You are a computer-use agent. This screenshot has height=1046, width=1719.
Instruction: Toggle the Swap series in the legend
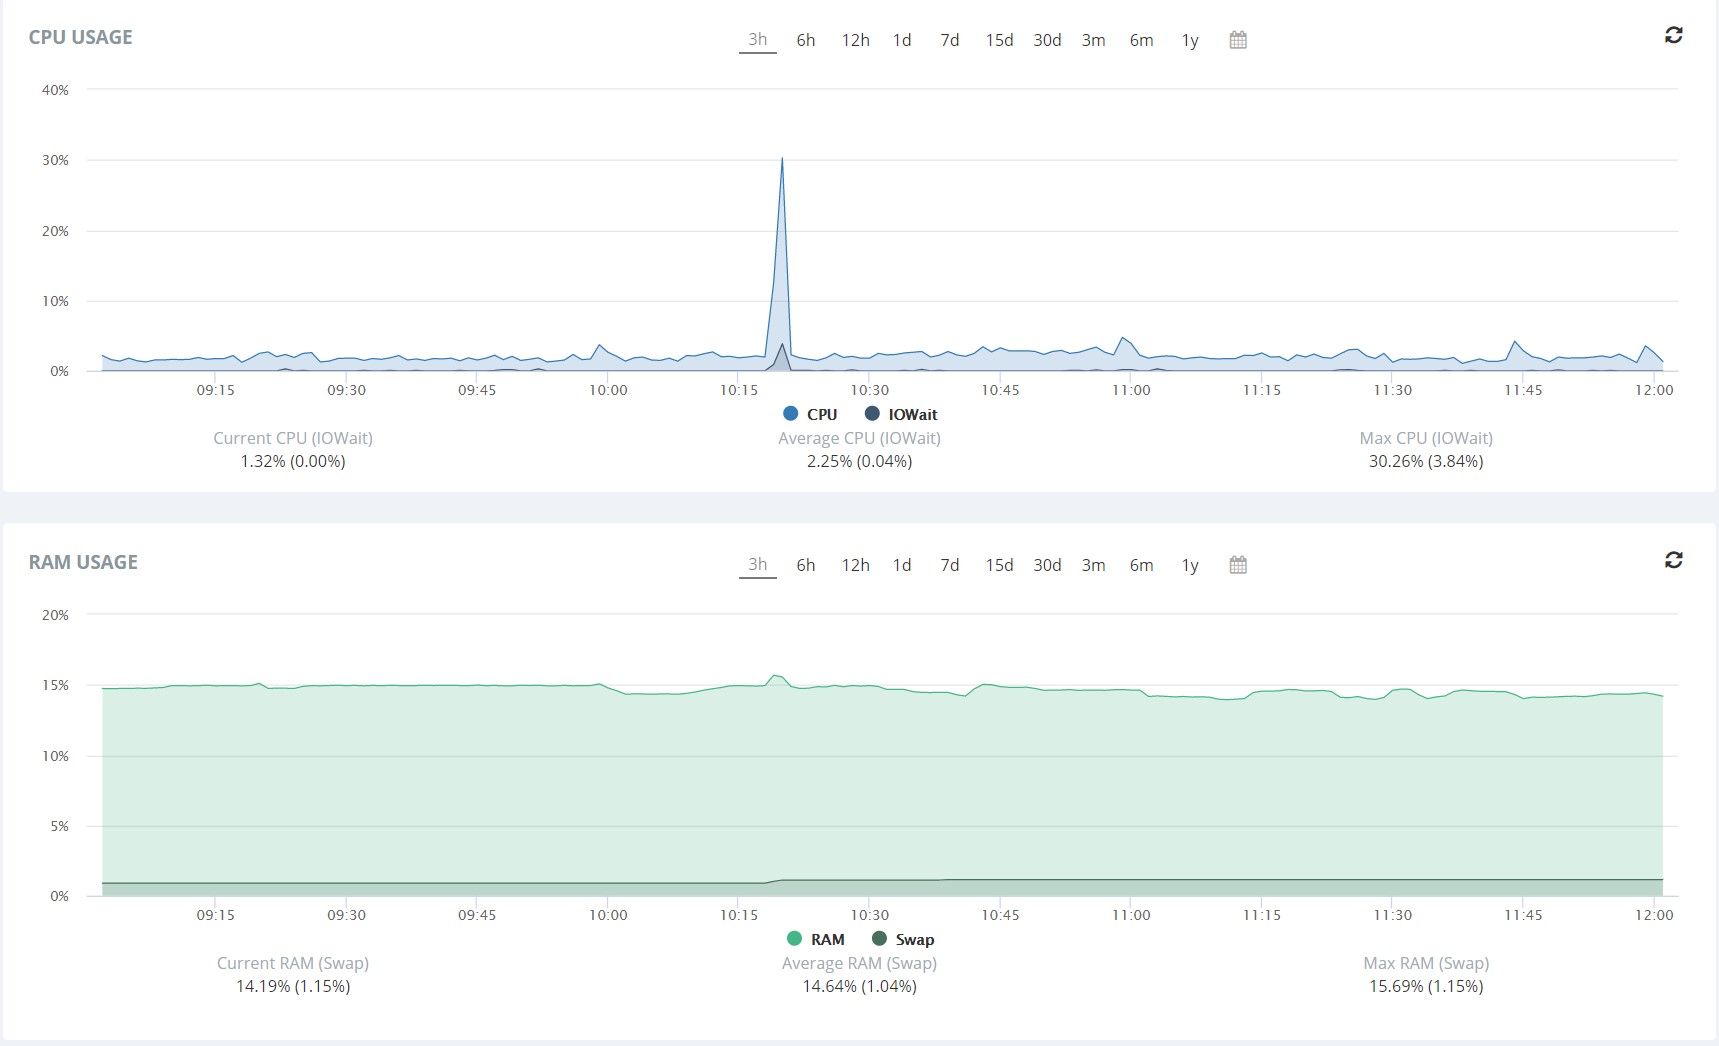pyautogui.click(x=903, y=939)
